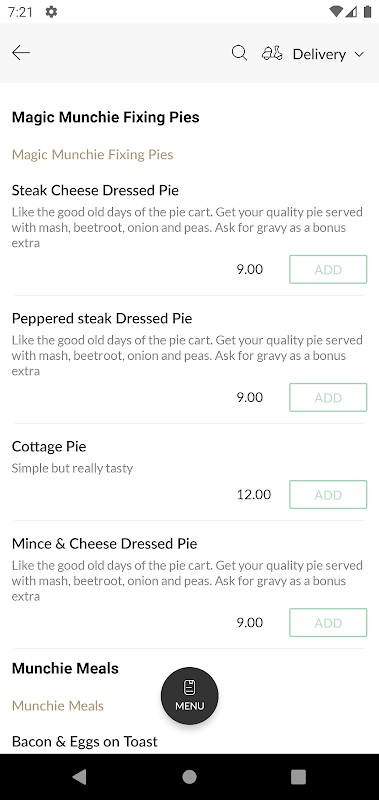
Task: Open the gold Munchie Meals category link
Action: coord(58,706)
